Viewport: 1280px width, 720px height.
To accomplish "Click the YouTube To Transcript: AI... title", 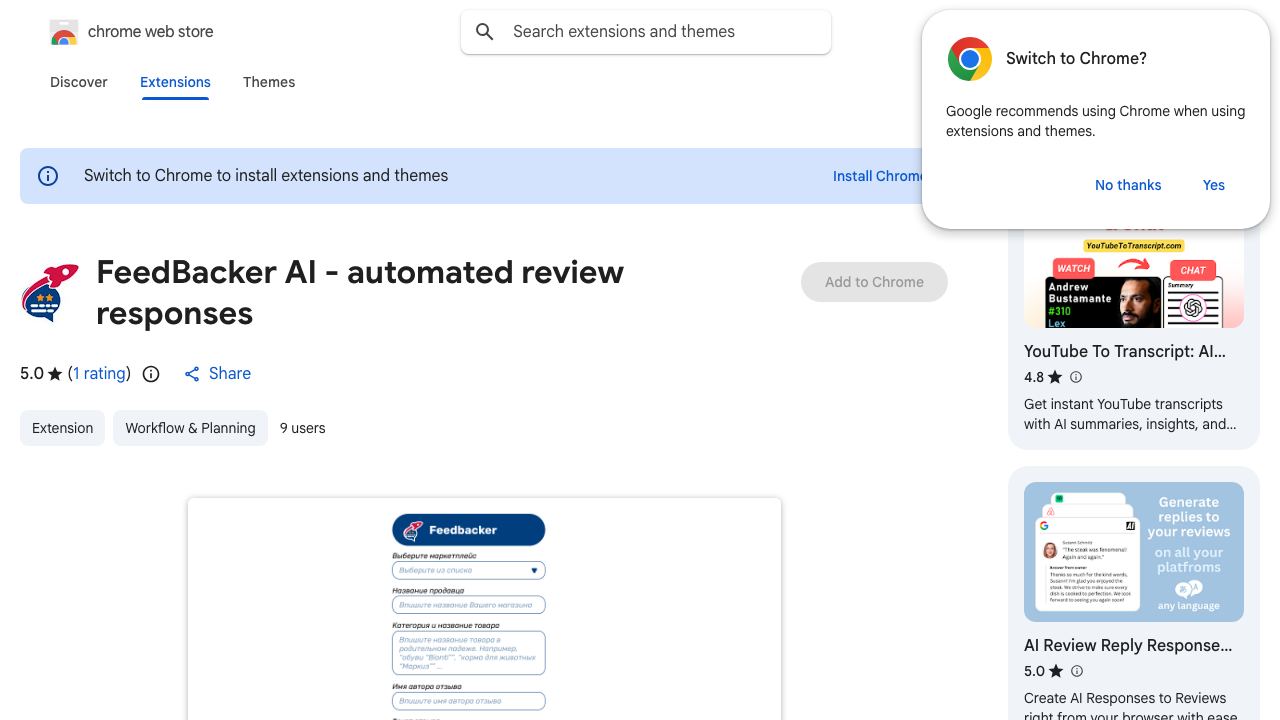I will (x=1125, y=352).
